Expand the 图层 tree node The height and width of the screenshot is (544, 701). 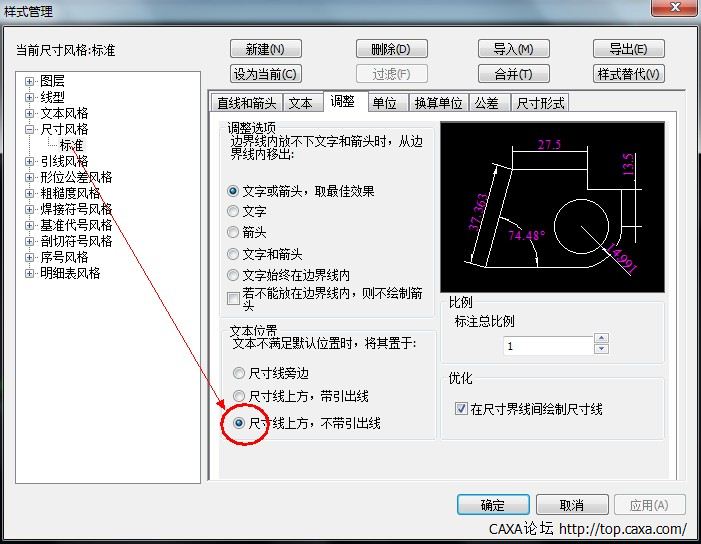tap(30, 81)
